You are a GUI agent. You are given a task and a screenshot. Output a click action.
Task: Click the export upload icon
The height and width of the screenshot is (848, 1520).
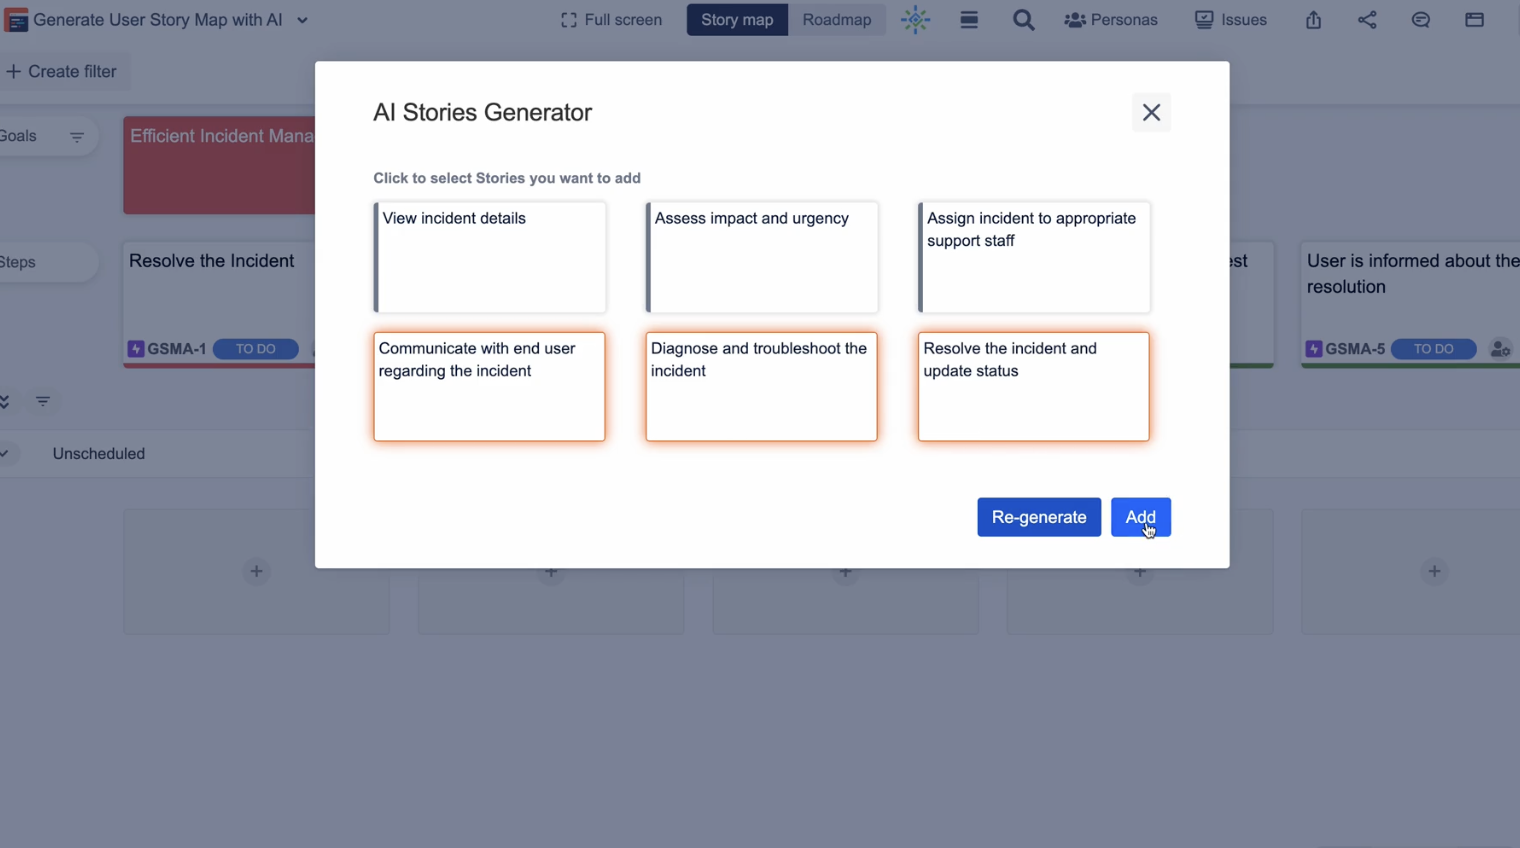point(1313,20)
